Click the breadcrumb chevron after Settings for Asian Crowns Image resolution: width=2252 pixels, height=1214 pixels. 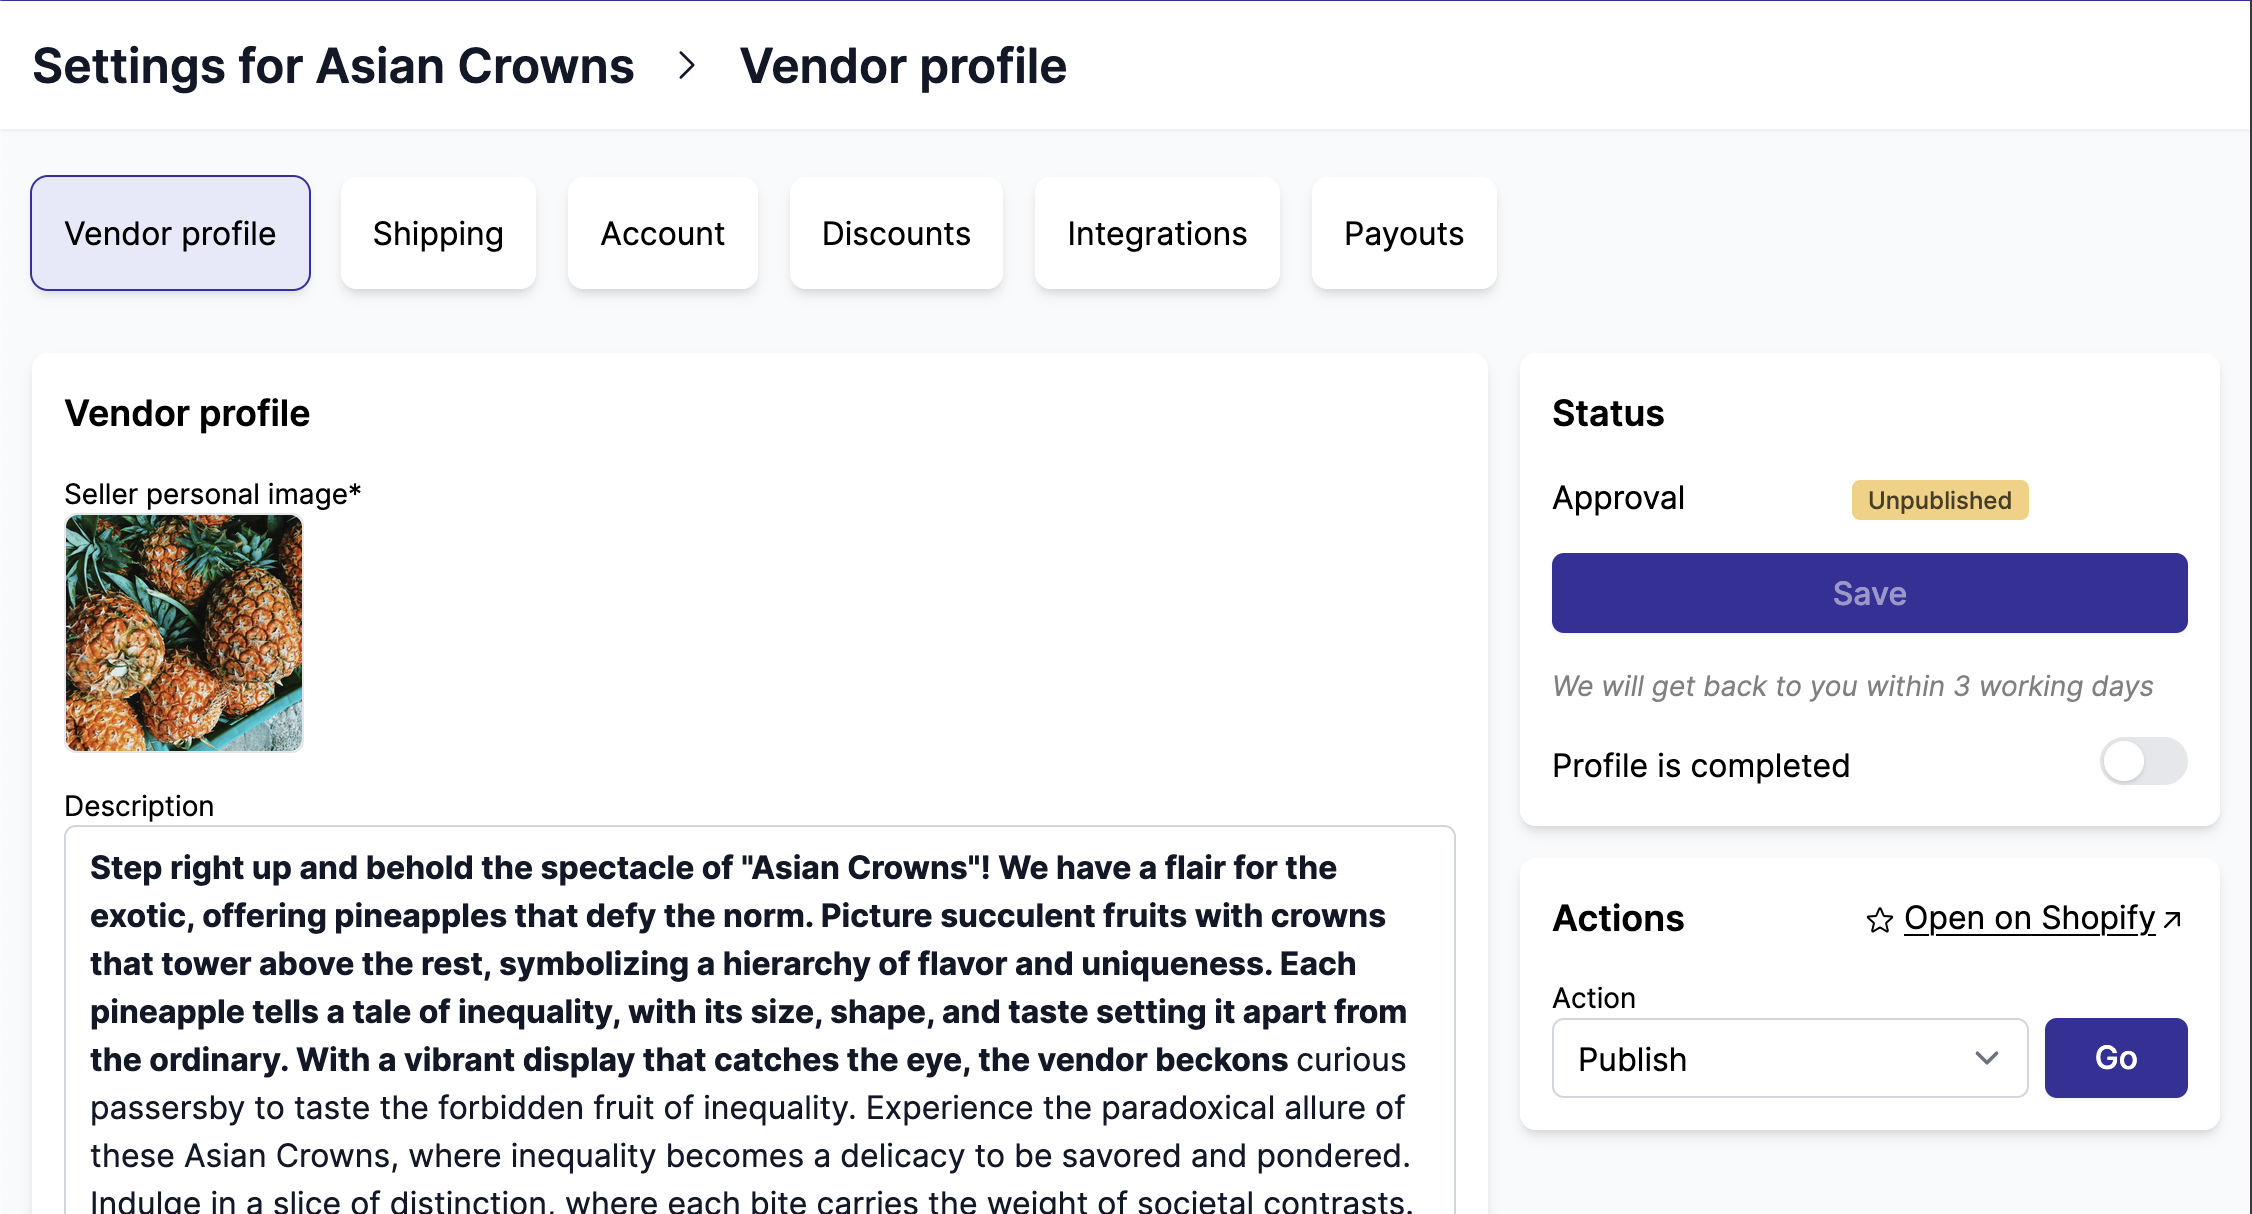(687, 66)
